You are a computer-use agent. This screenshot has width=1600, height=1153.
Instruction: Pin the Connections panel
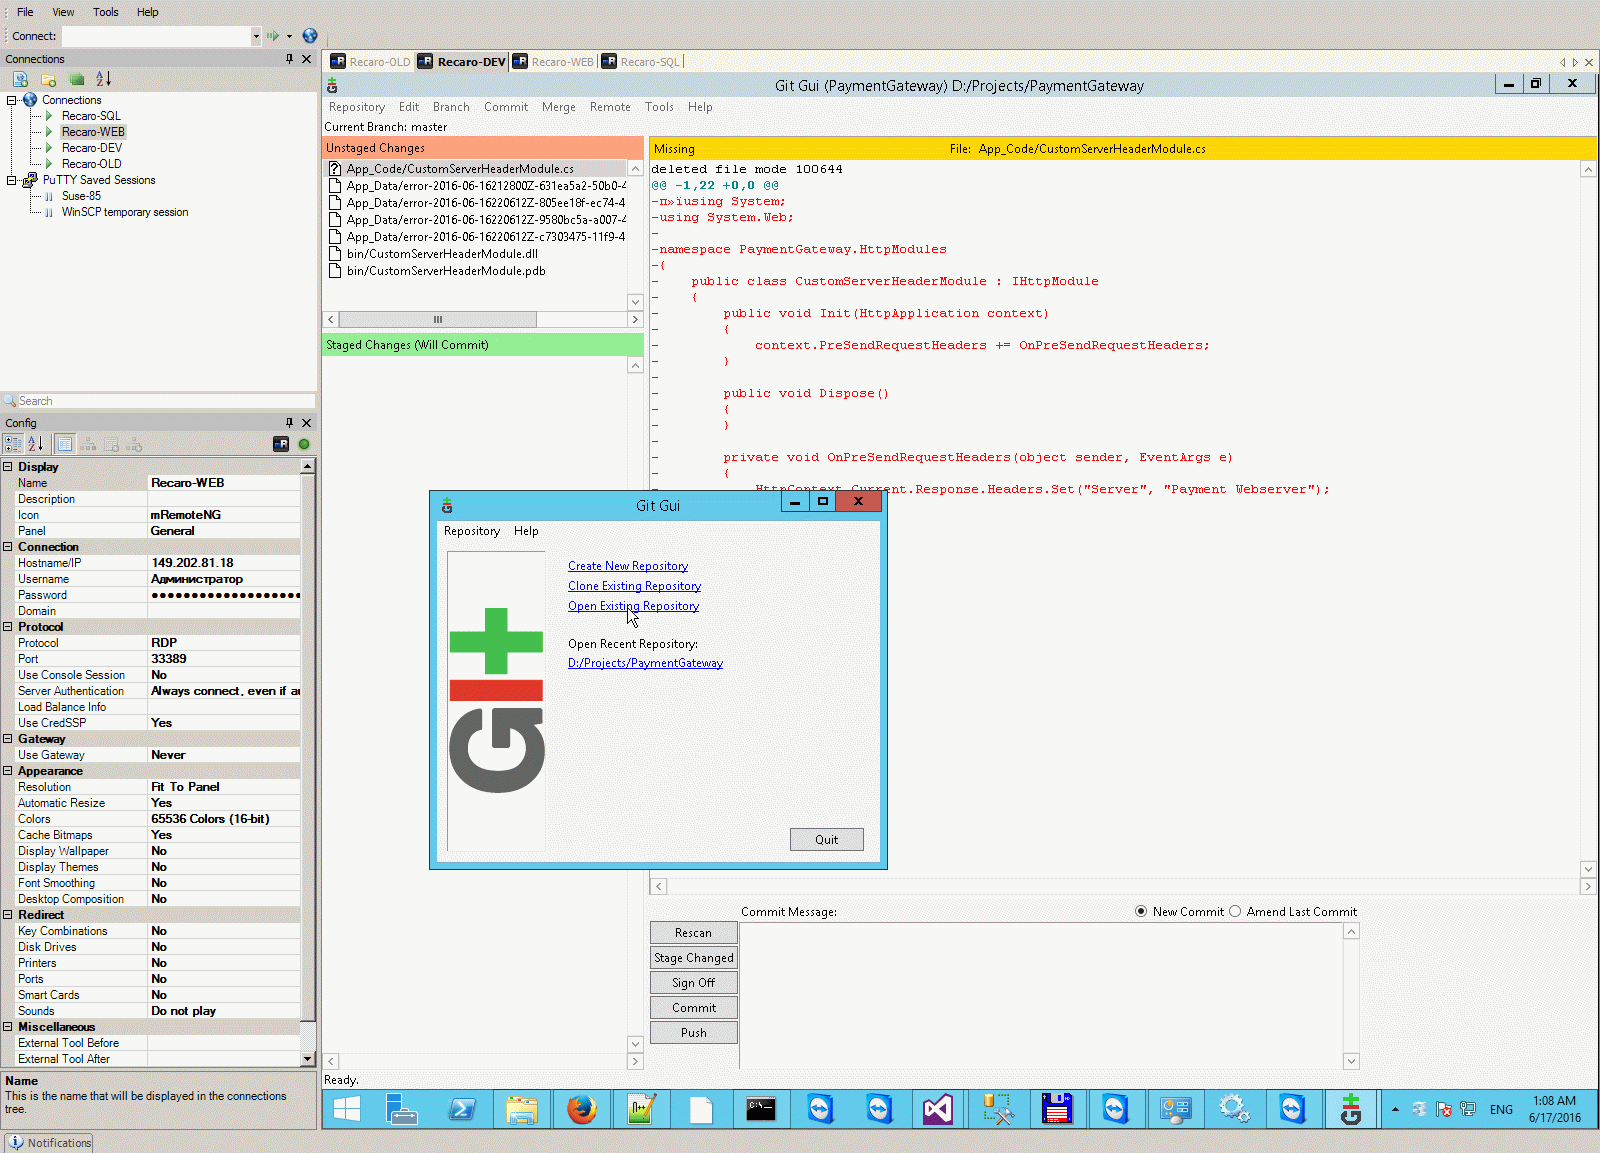[290, 59]
